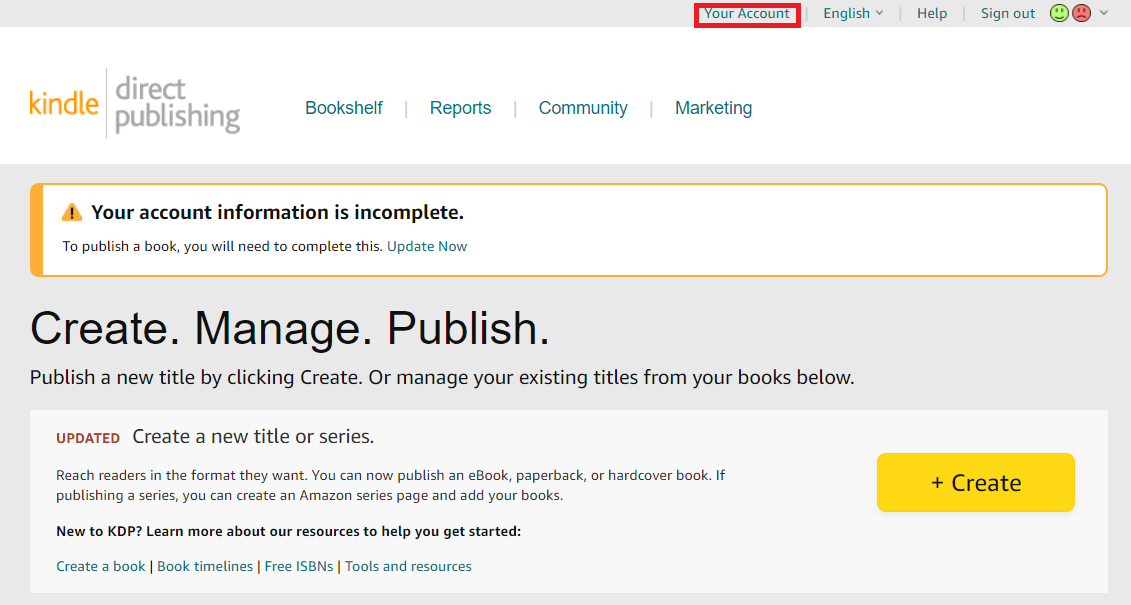Click the yellow + Create button
Screen dimensions: 1131x605
(975, 482)
